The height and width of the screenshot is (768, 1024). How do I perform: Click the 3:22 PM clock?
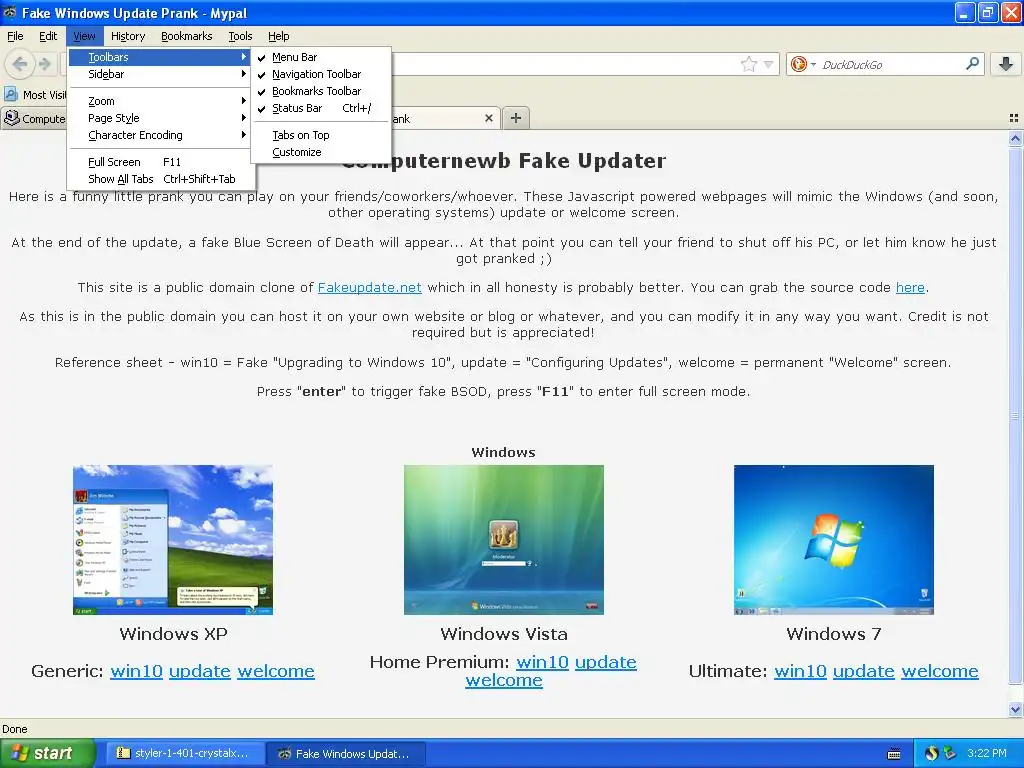point(986,753)
